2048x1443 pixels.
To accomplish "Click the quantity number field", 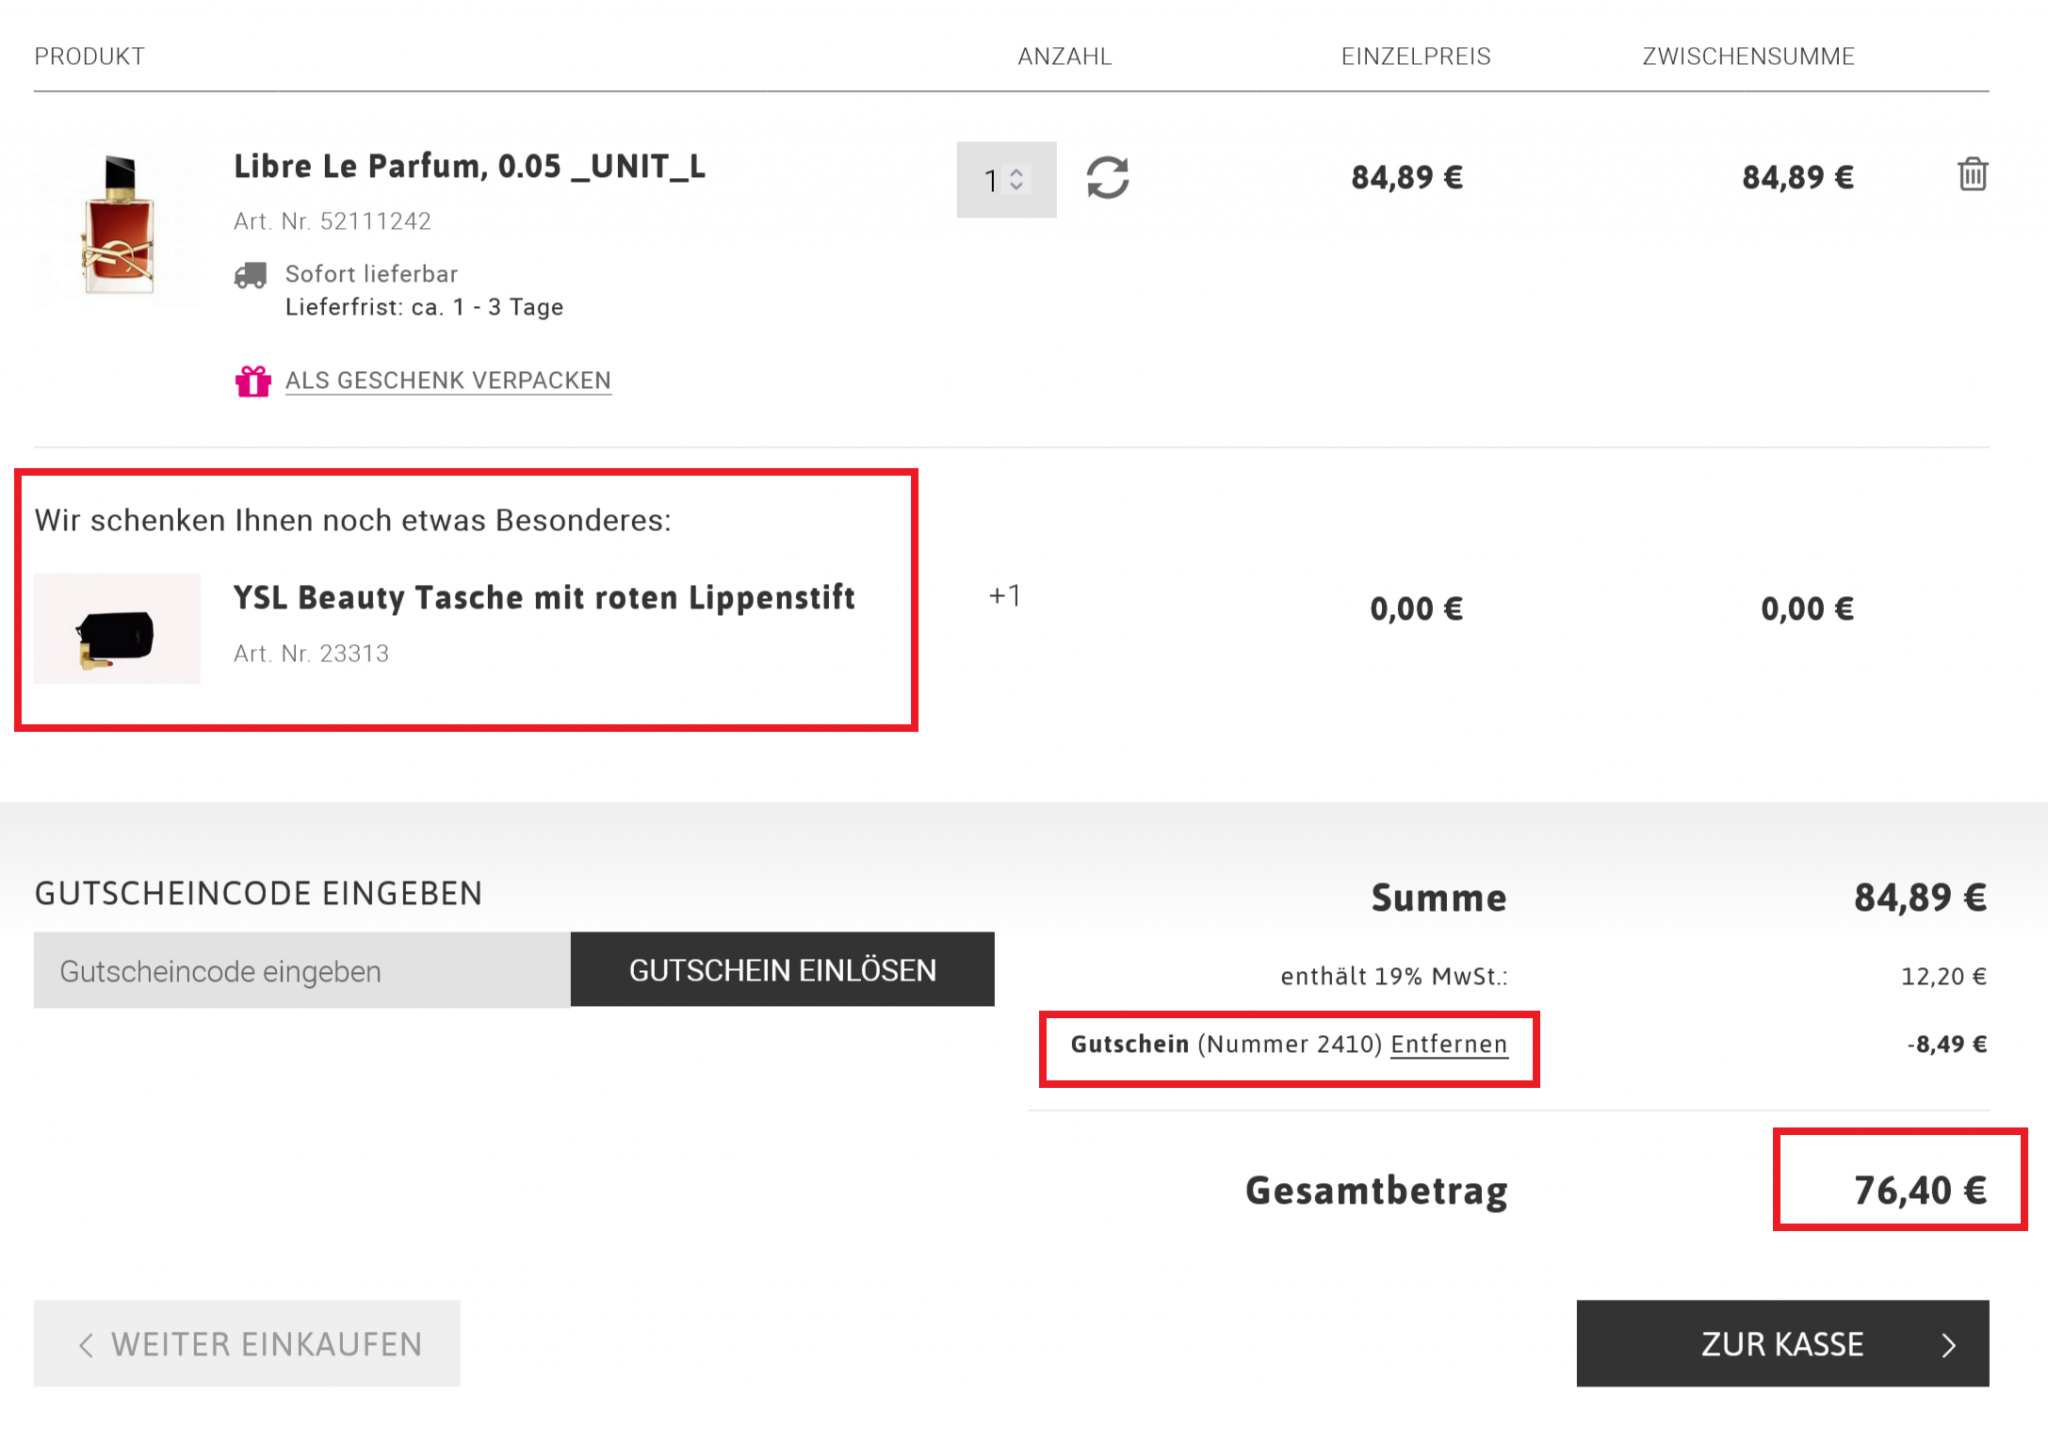I will click(x=991, y=180).
